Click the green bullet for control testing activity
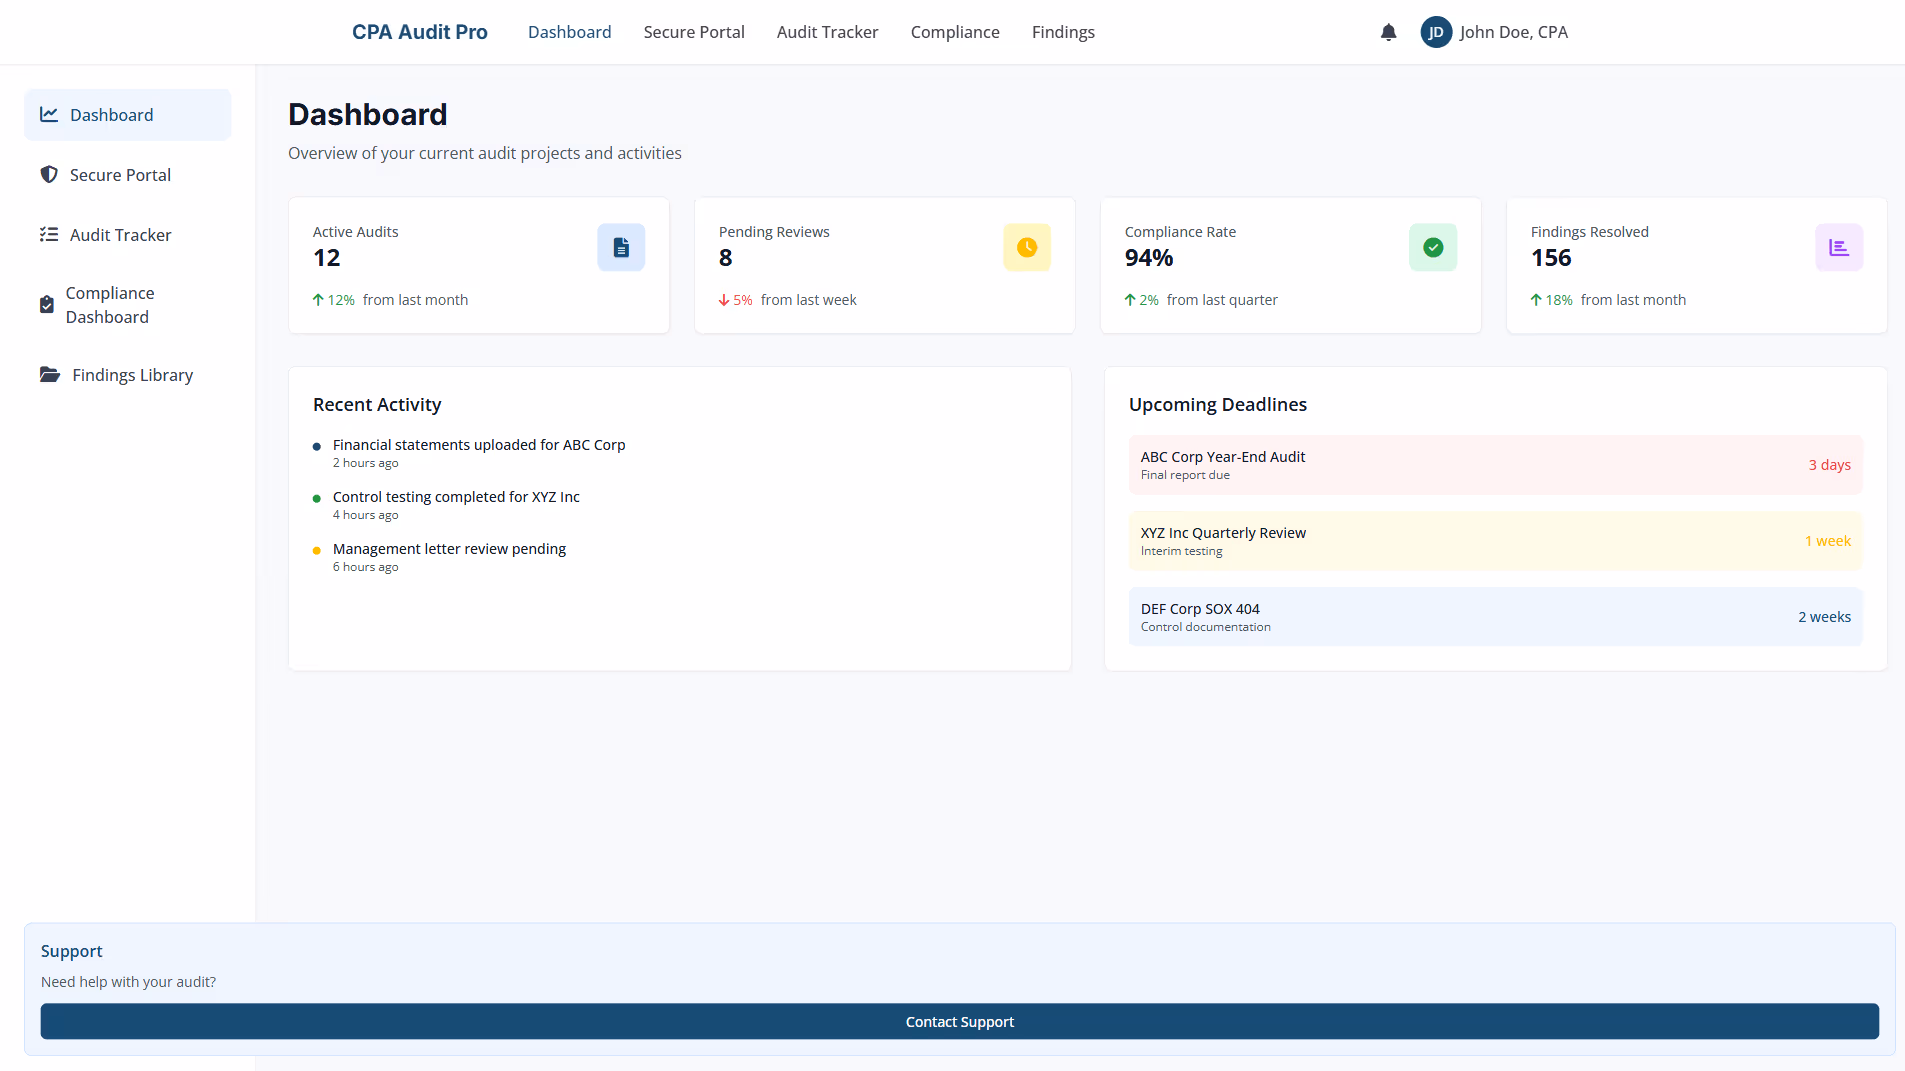 pos(317,498)
